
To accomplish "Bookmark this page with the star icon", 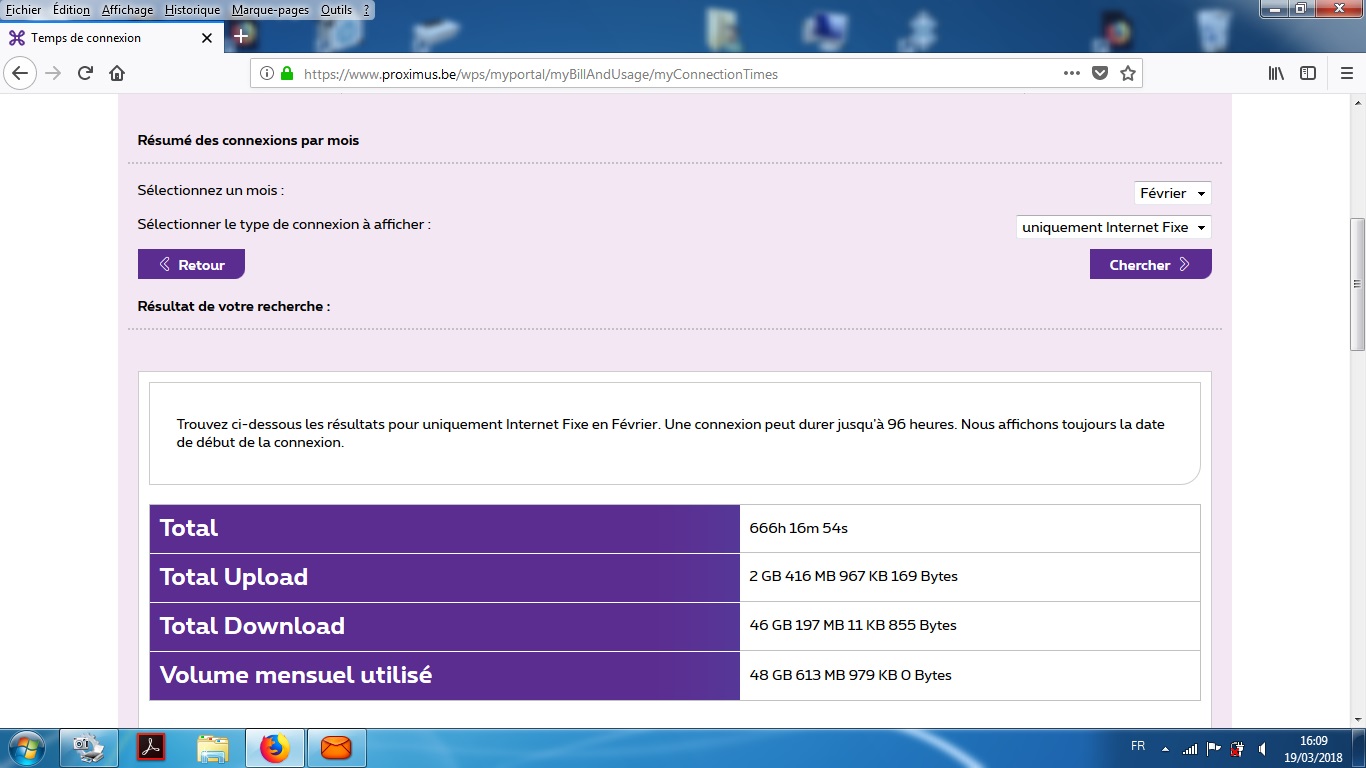I will point(1128,73).
